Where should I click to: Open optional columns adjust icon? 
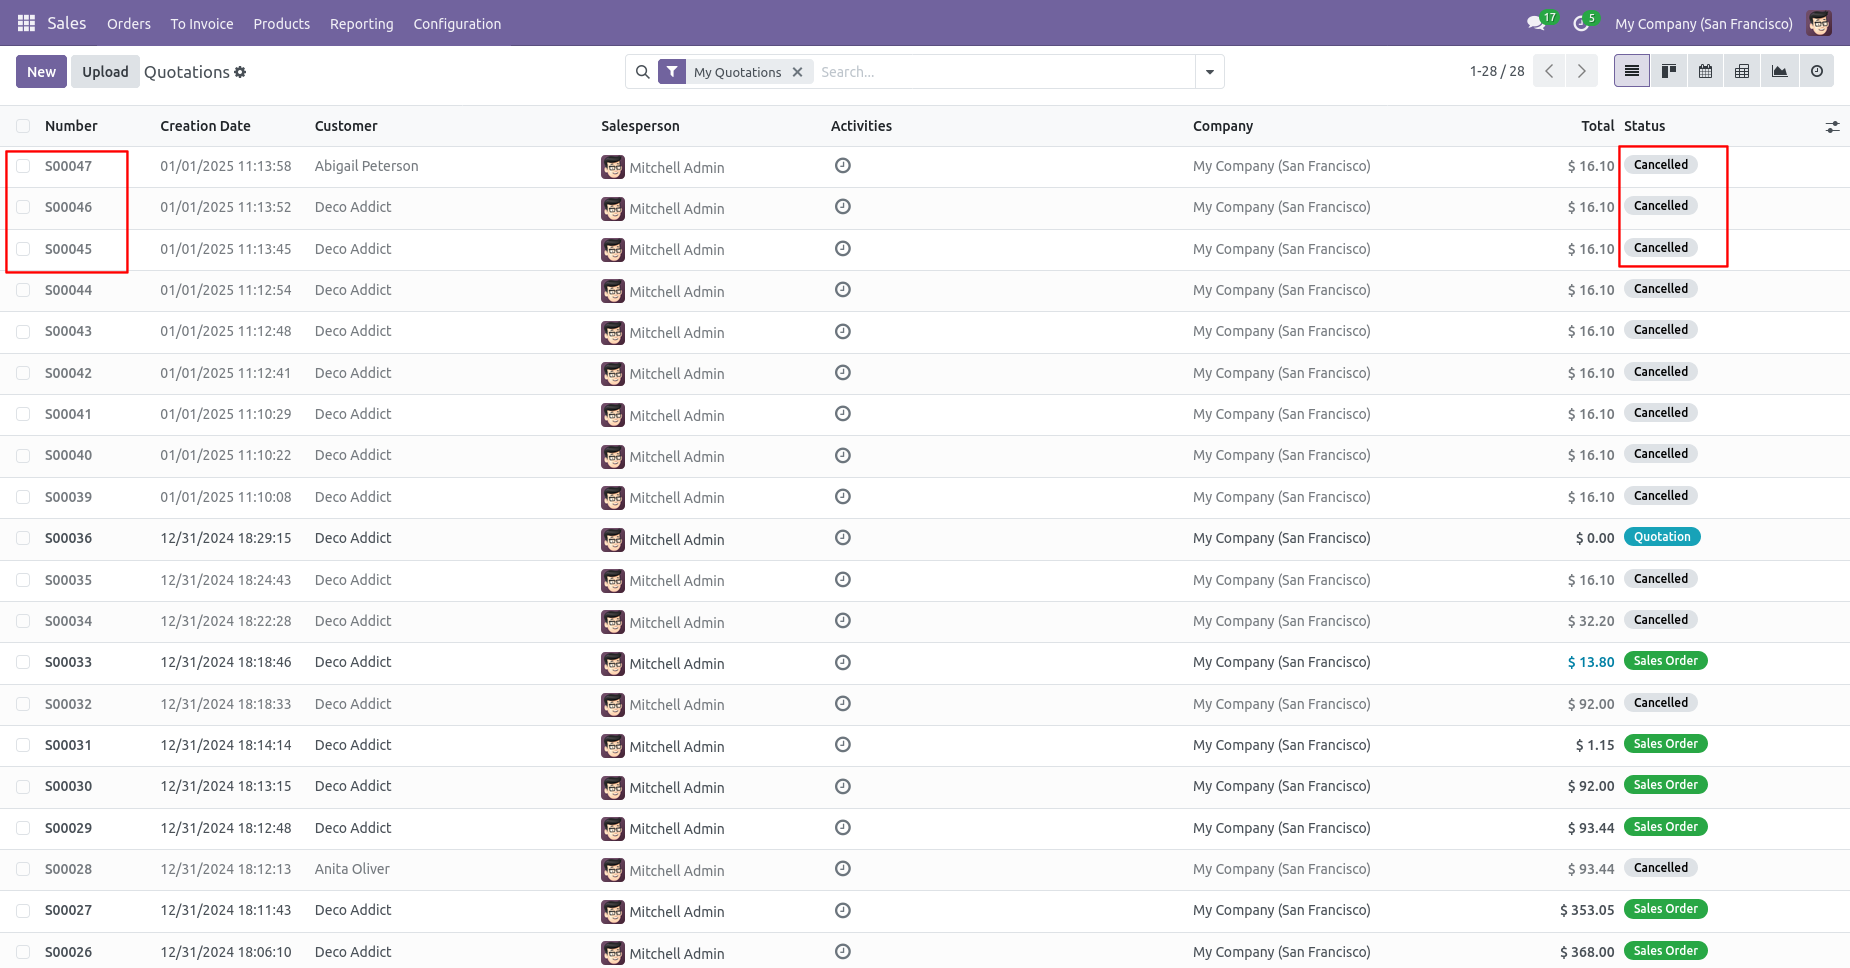click(x=1832, y=127)
